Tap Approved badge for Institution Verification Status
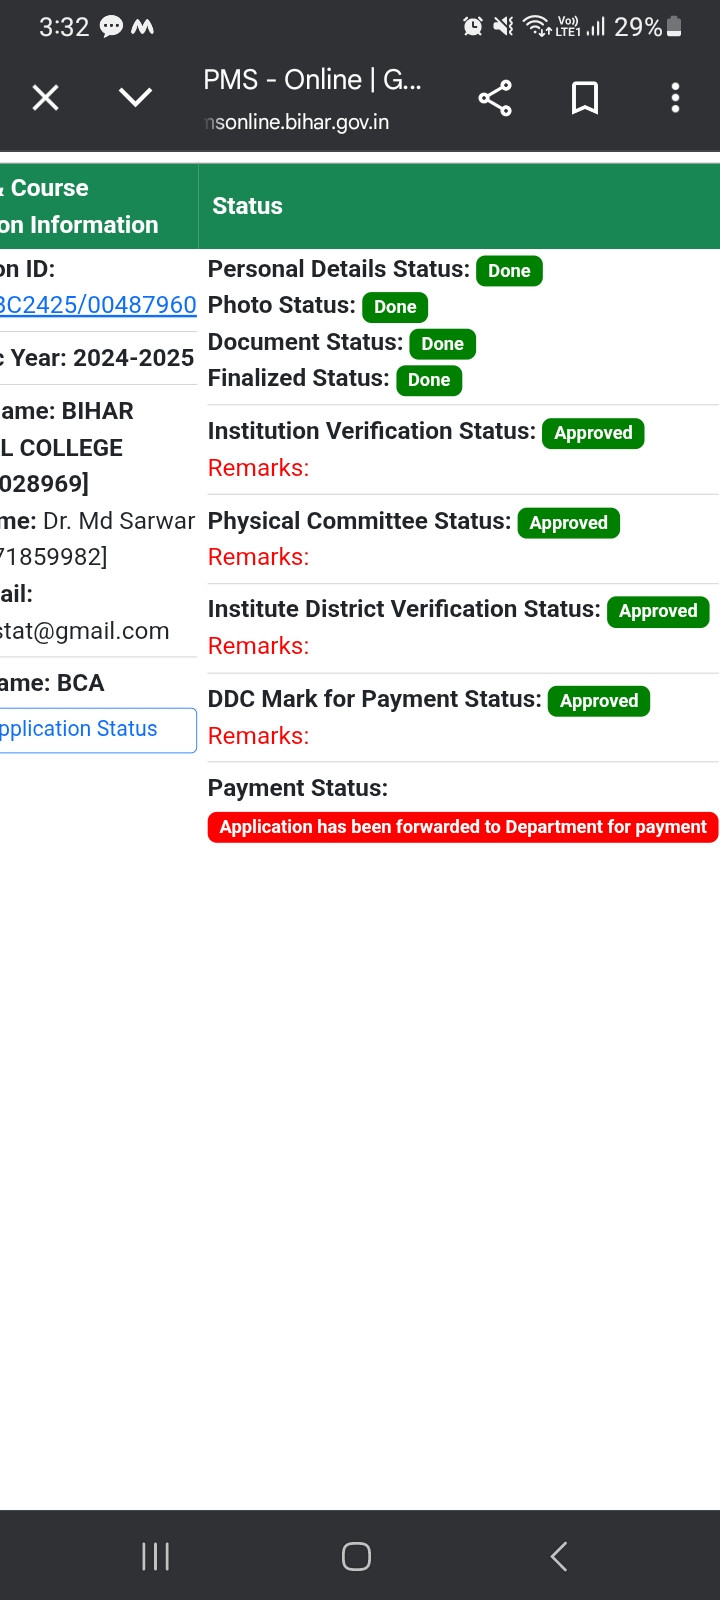The image size is (720, 1600). pos(593,433)
